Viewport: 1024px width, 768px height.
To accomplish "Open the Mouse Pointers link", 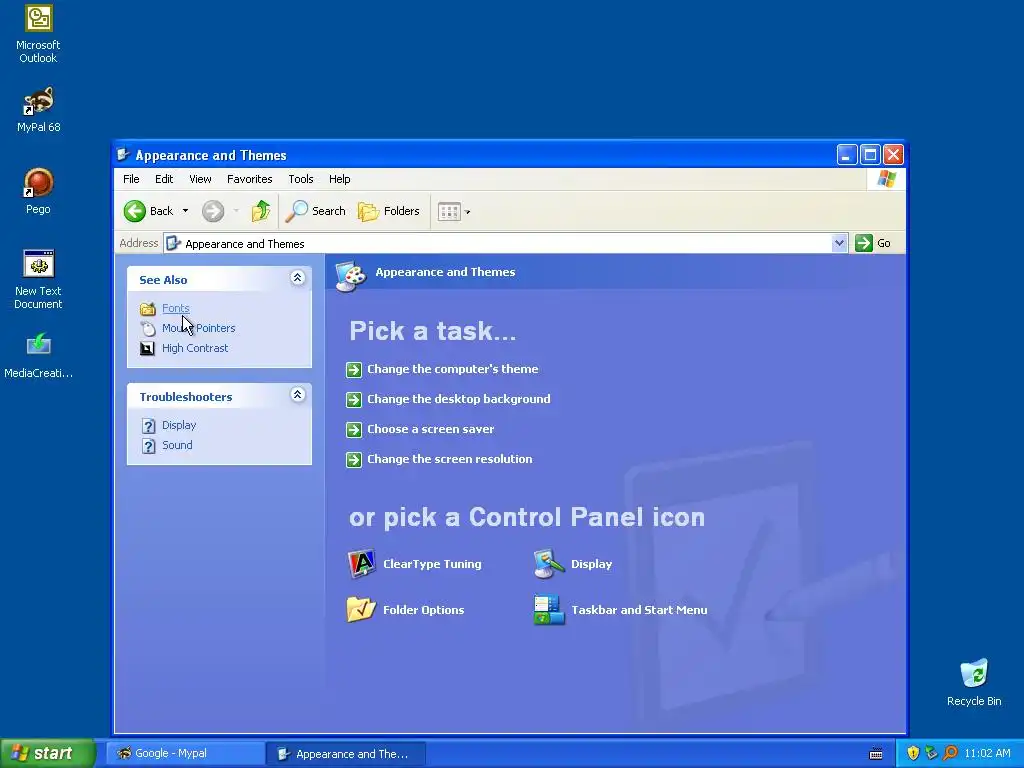I will tap(199, 328).
